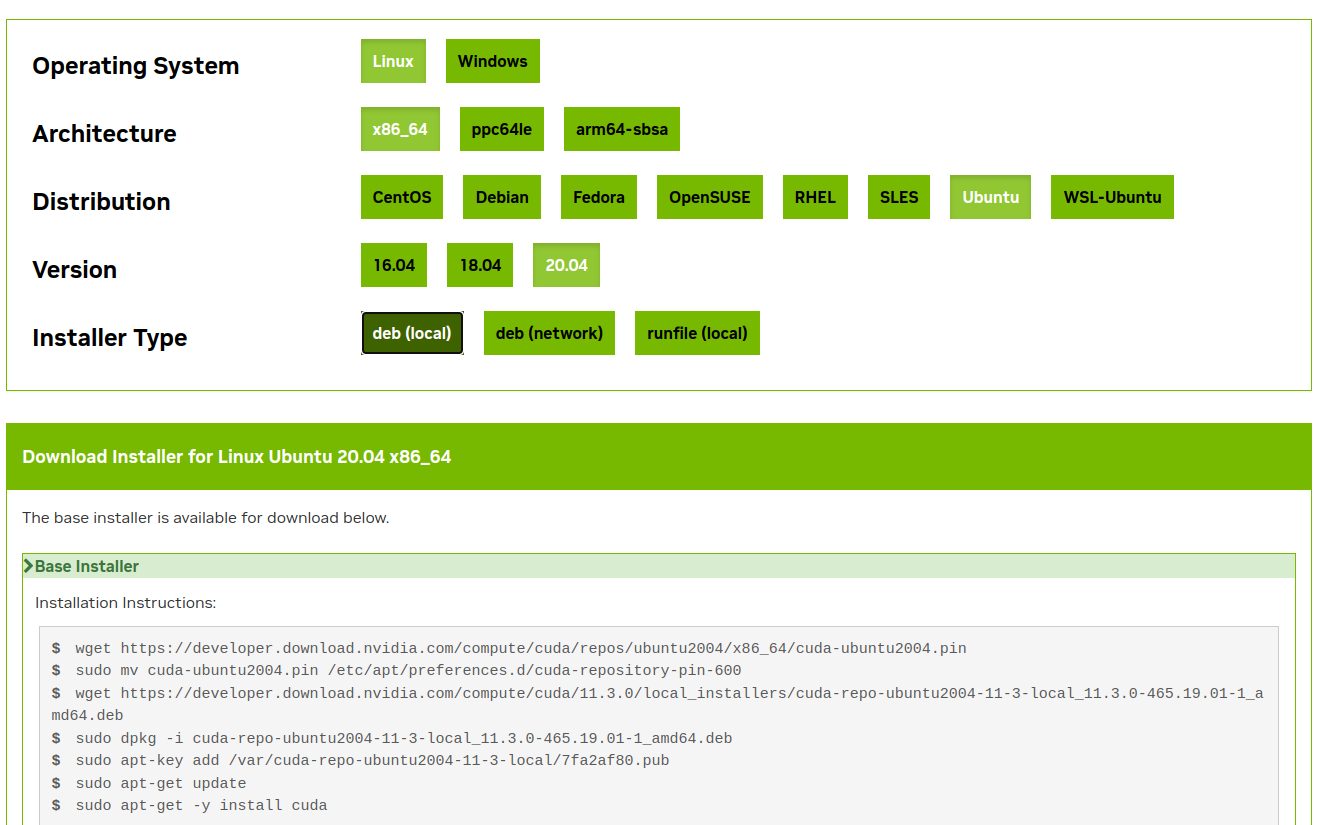Select the SLES distribution

click(897, 197)
